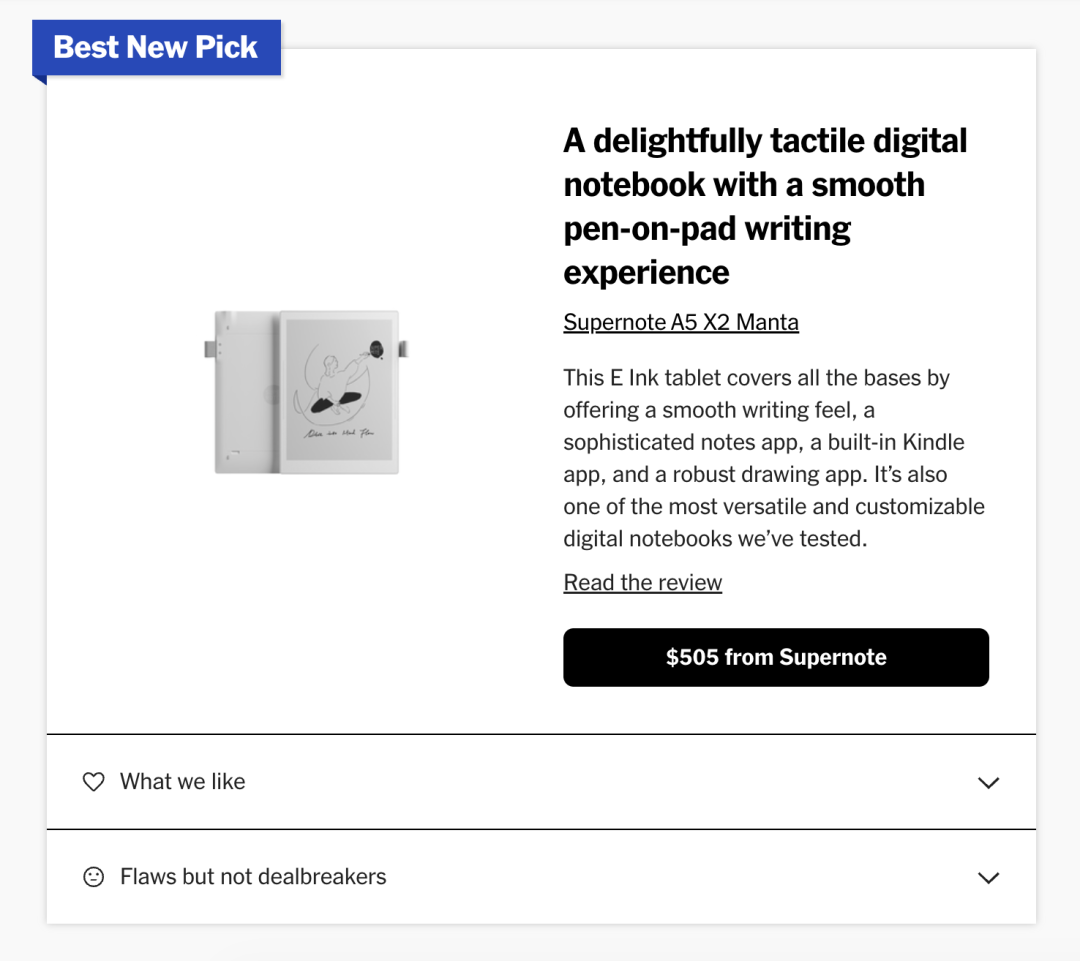Screen dimensions: 1080x961
Task: Select the "Flaws but not dealbreakers" text label
Action: pyautogui.click(x=253, y=877)
